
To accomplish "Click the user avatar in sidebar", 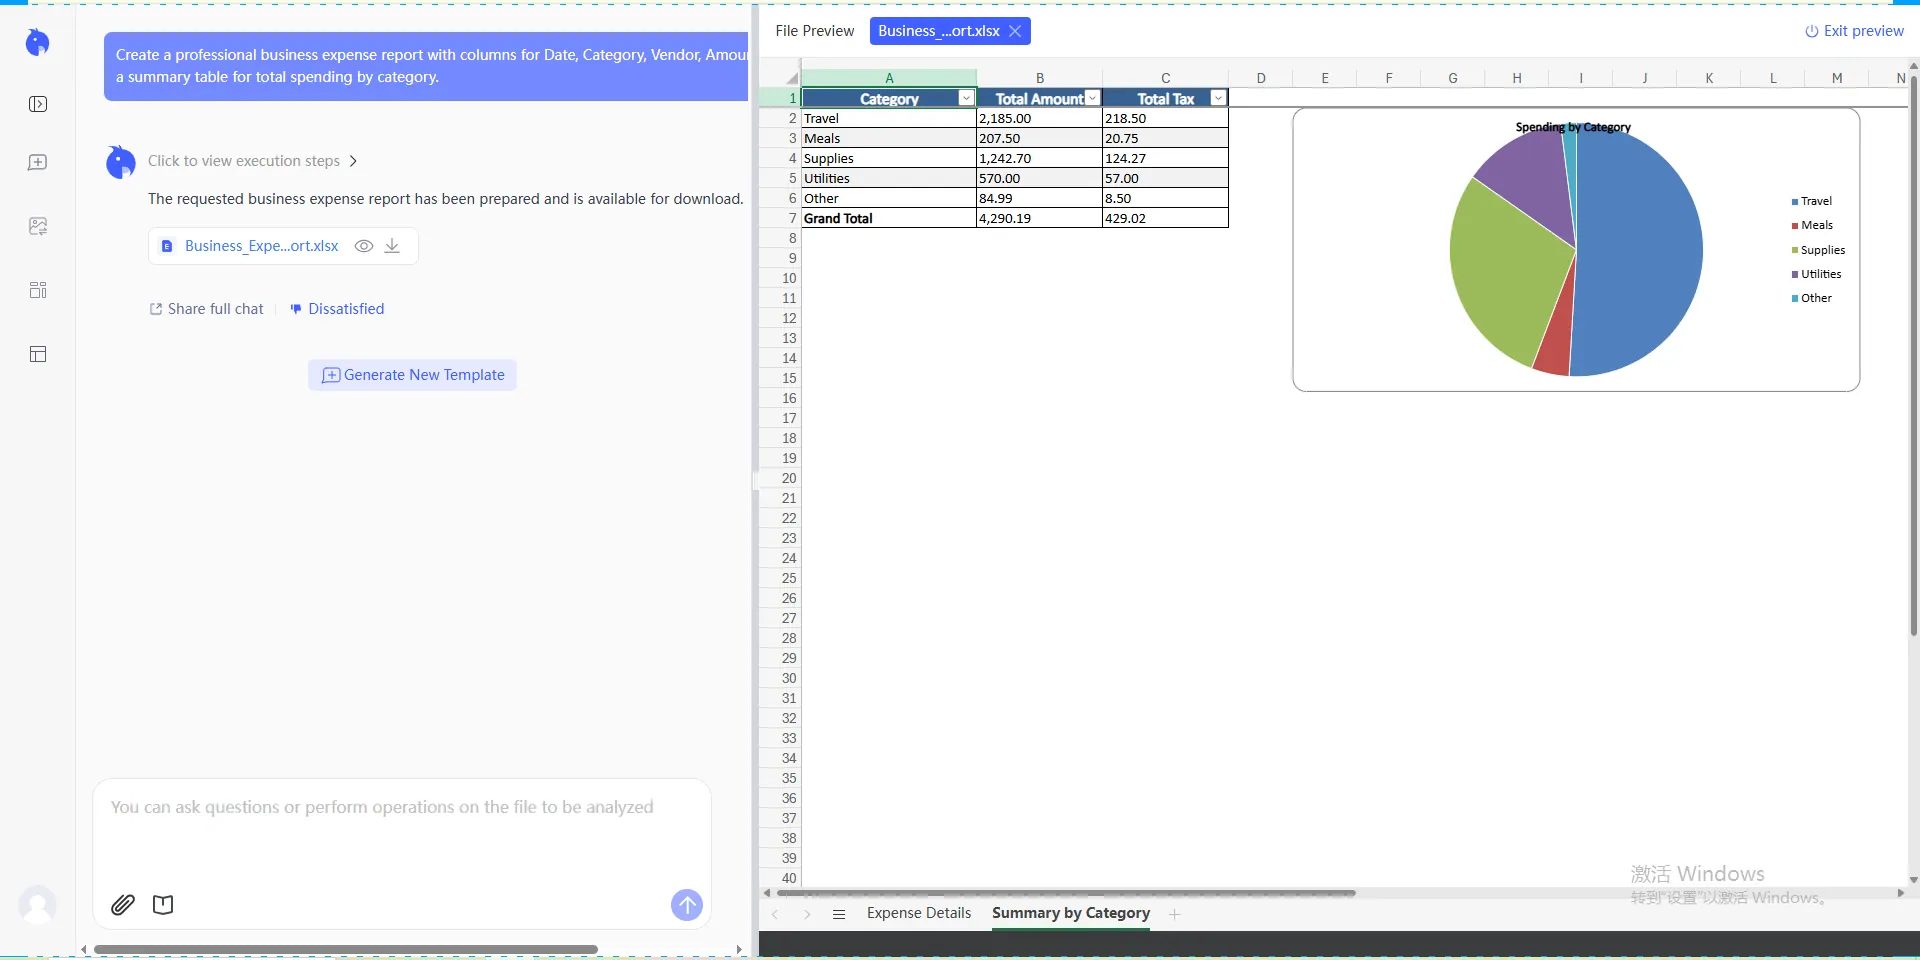I will [38, 904].
